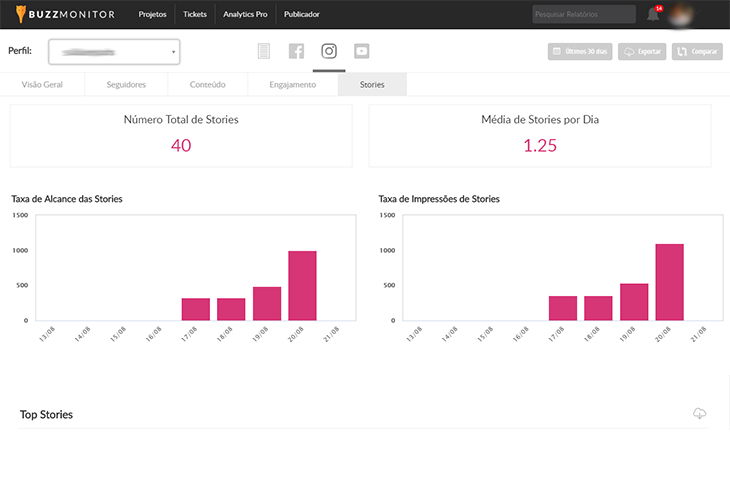Select the Instagram network icon
The width and height of the screenshot is (730, 480).
(328, 51)
